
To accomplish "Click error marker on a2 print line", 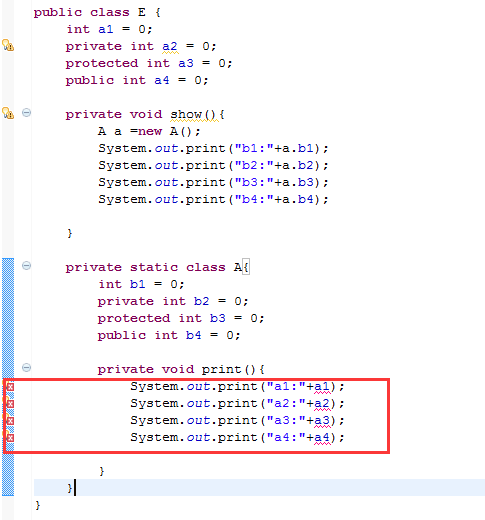I will click(10, 404).
